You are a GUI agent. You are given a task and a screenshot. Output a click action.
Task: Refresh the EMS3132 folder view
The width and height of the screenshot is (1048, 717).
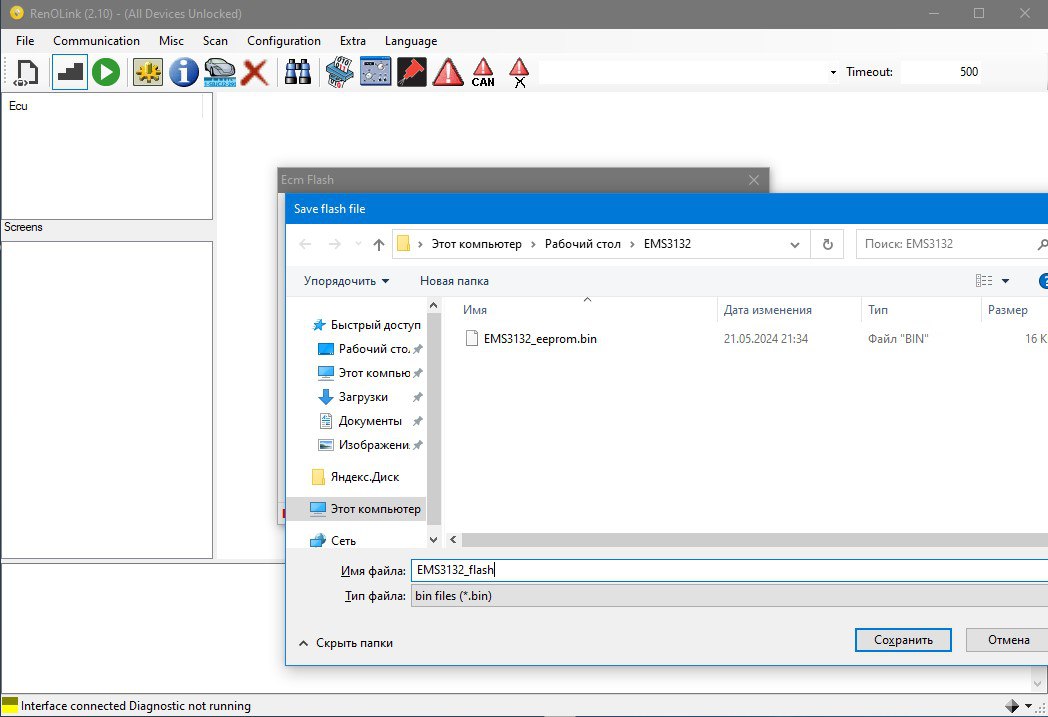pos(827,244)
